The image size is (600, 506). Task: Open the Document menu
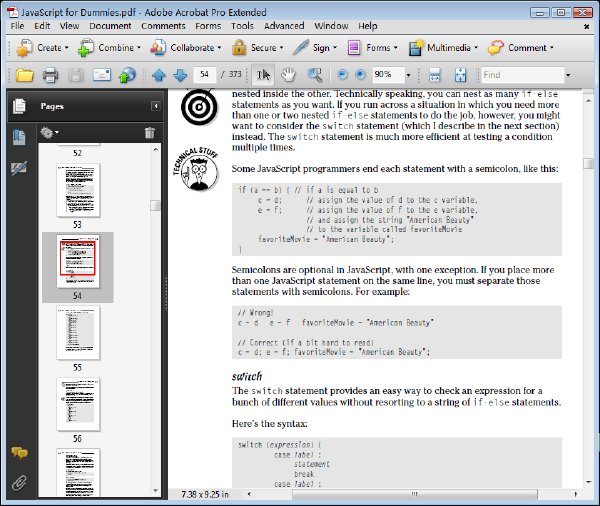click(x=110, y=26)
